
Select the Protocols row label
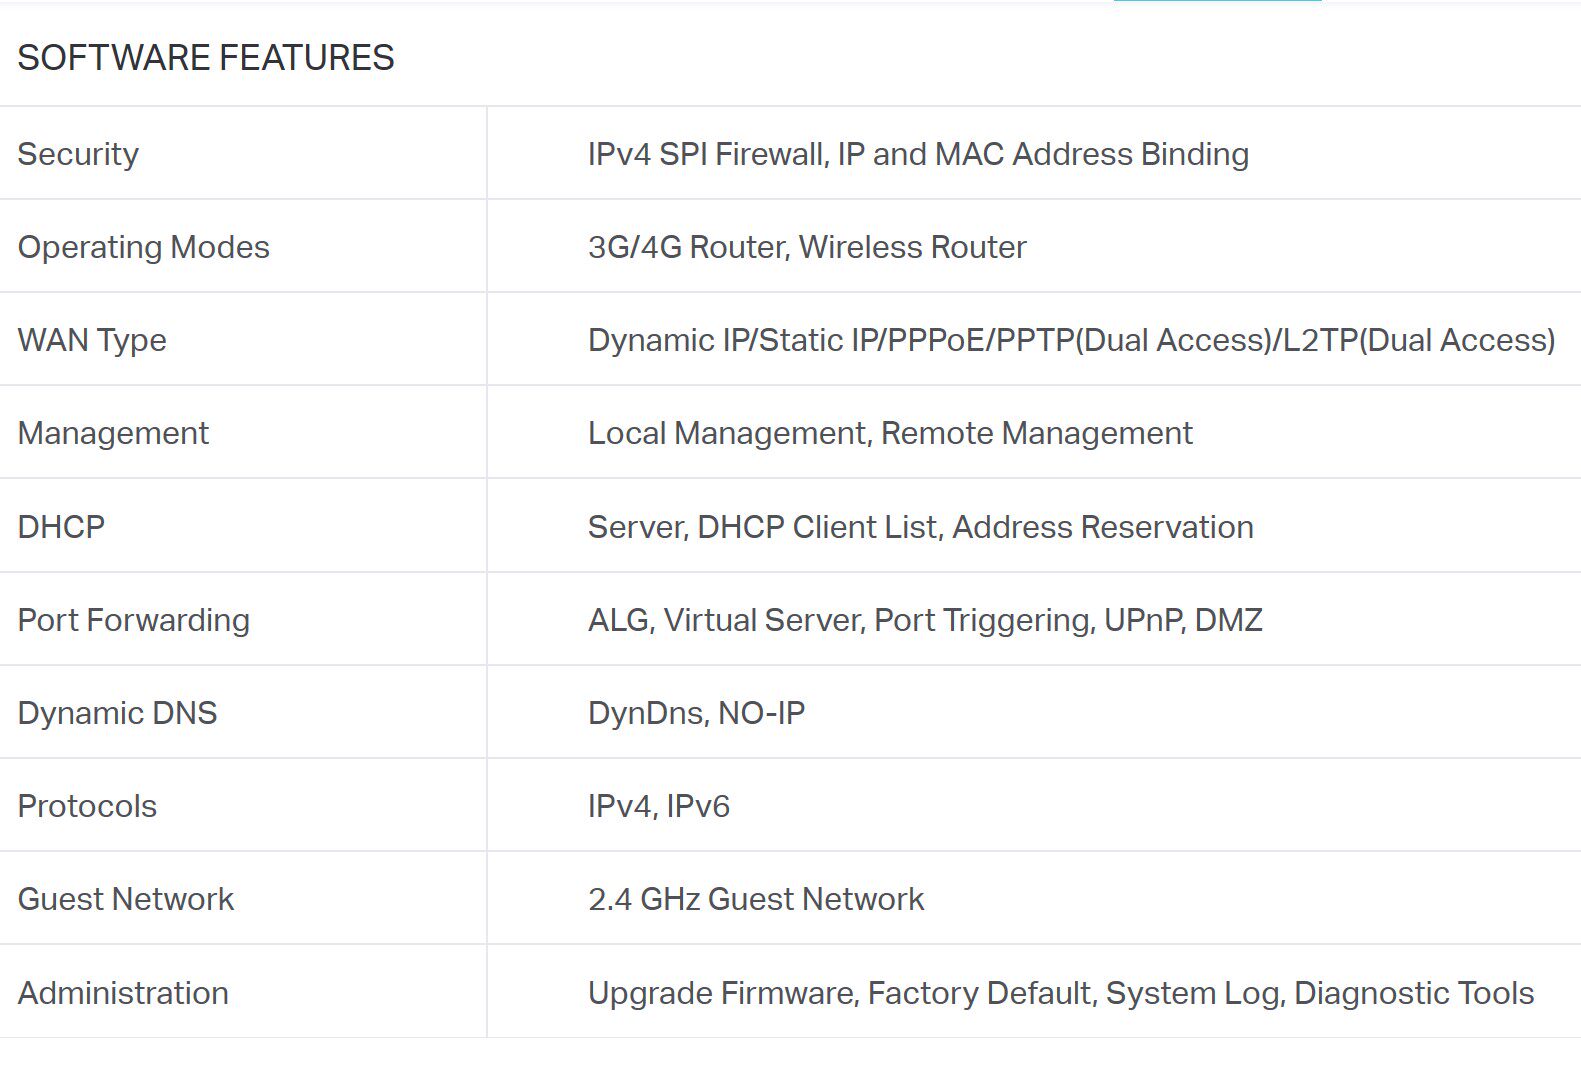(87, 806)
